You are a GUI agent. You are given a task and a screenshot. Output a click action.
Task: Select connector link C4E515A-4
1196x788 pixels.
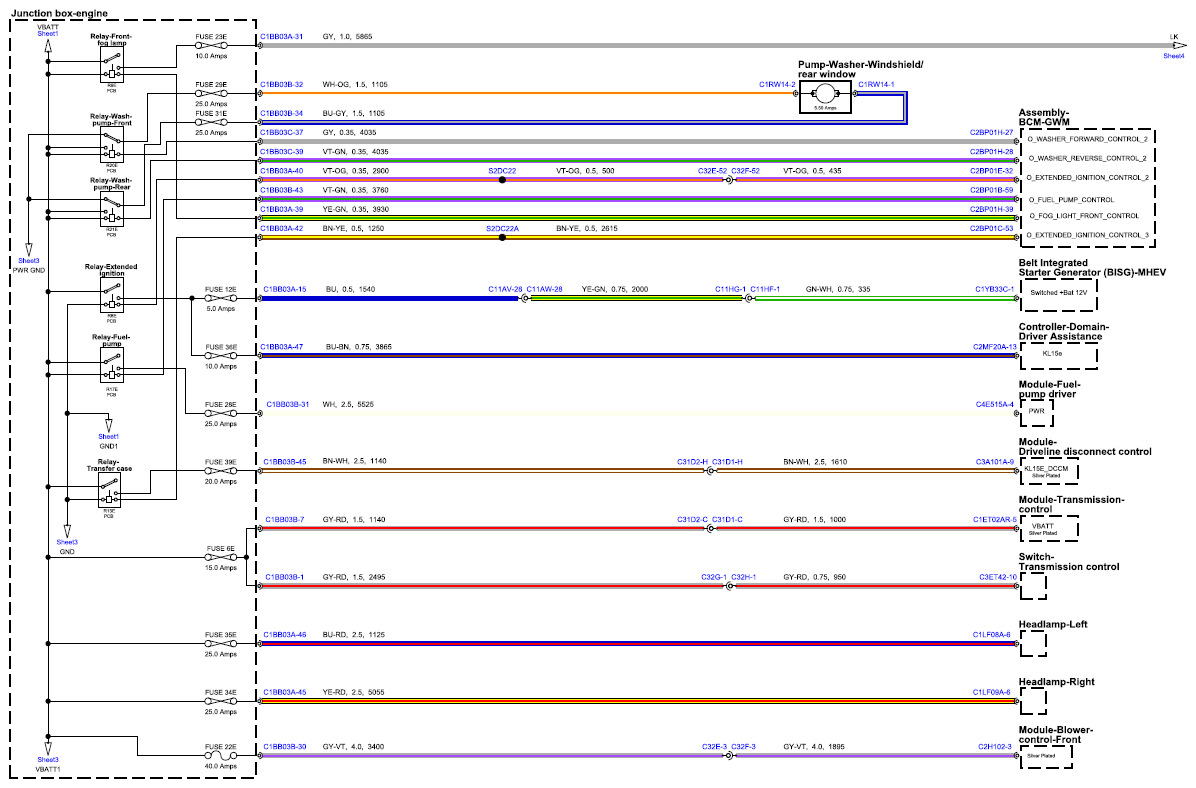point(995,404)
